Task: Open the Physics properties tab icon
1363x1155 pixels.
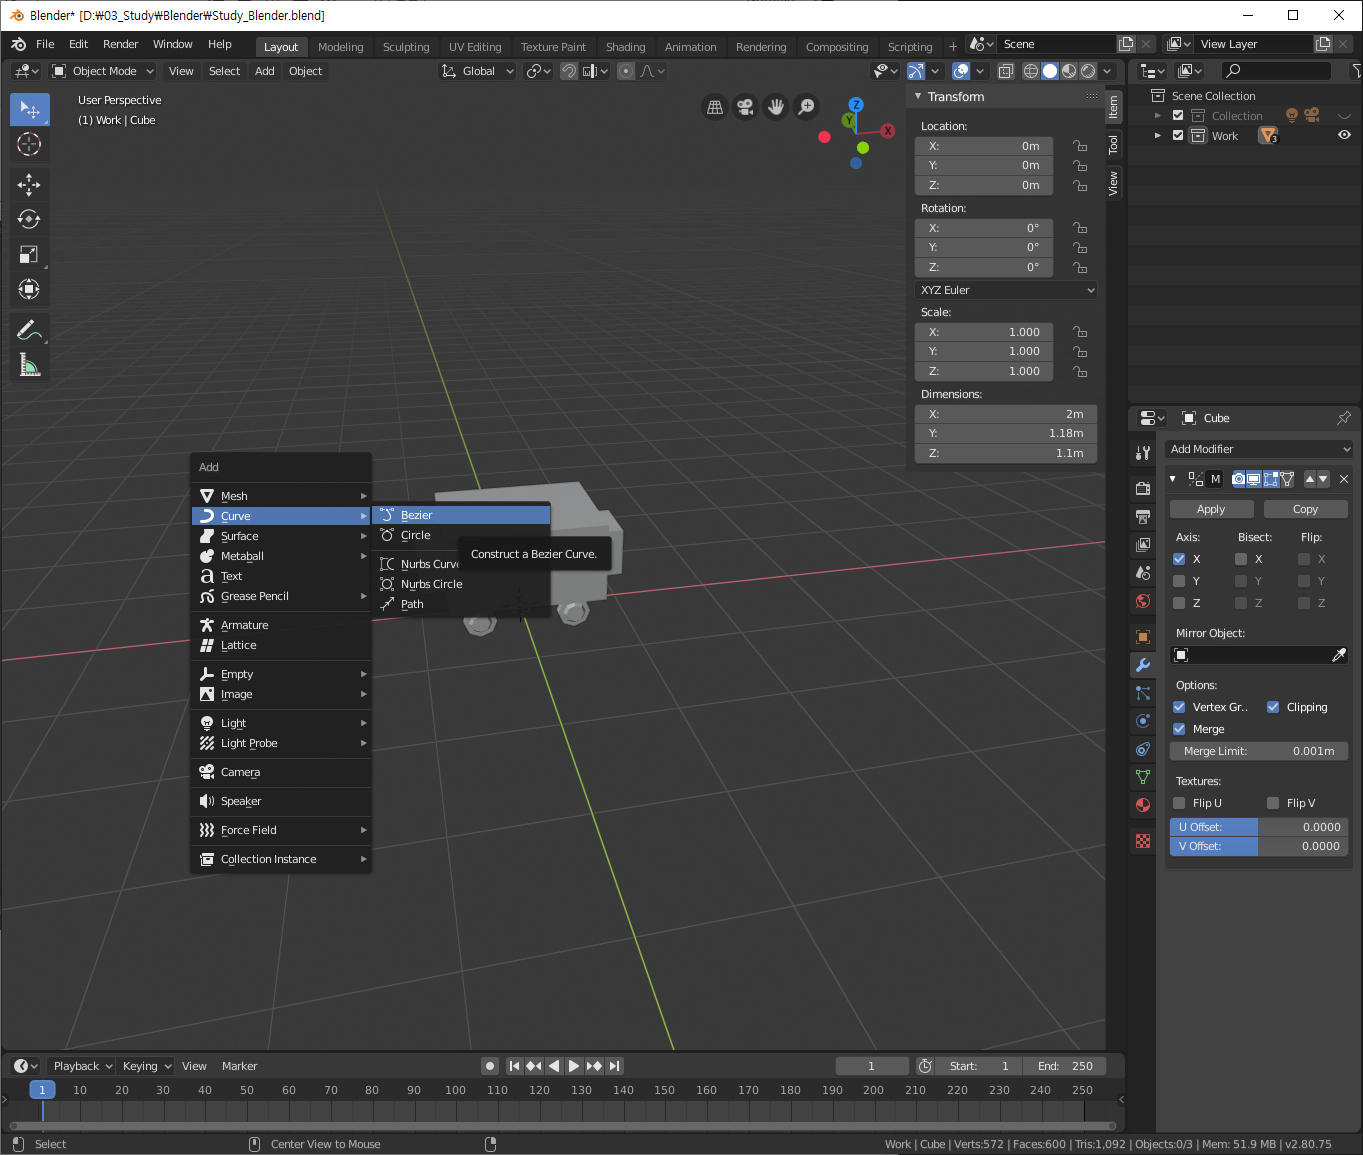Action: pos(1143,721)
